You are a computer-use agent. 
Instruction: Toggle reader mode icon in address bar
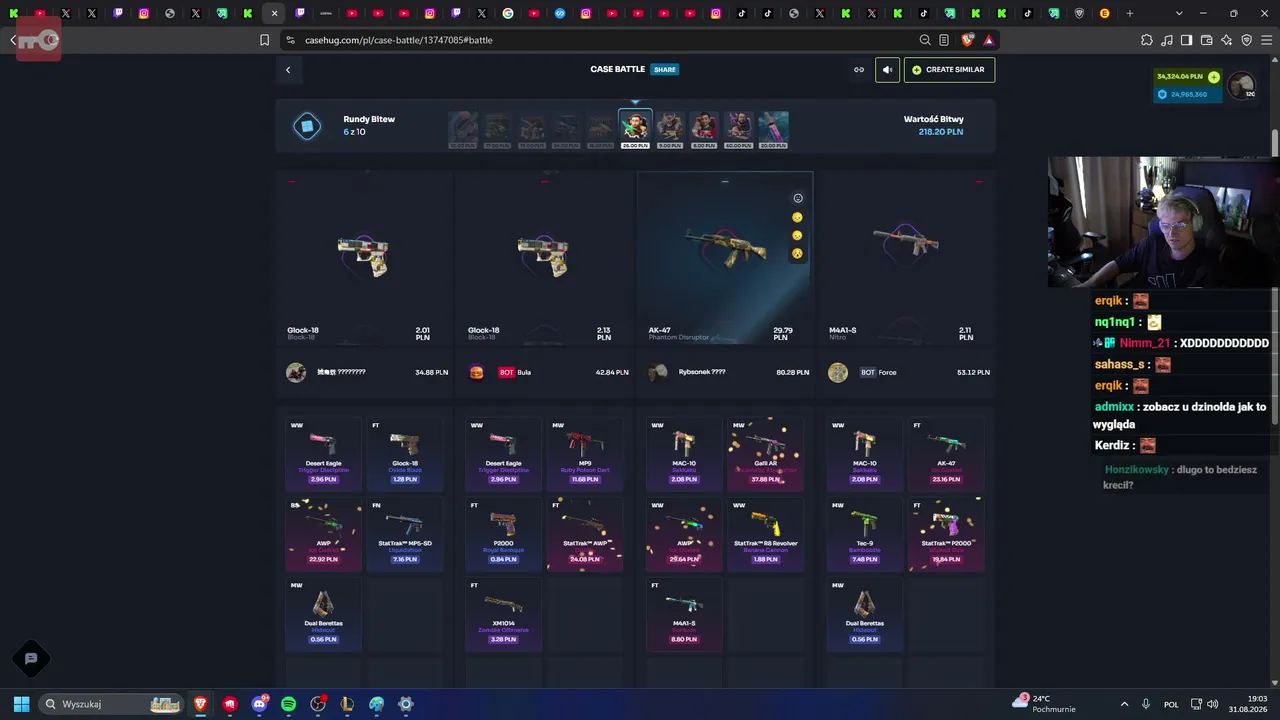(944, 40)
